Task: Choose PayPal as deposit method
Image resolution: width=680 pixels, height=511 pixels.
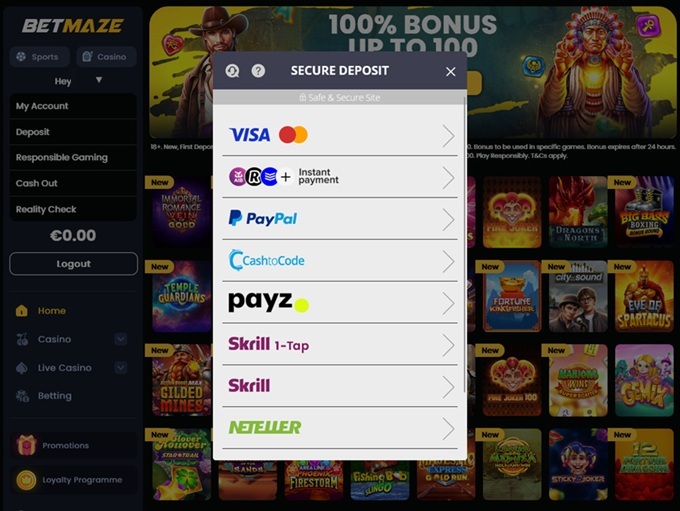Action: pyautogui.click(x=340, y=219)
